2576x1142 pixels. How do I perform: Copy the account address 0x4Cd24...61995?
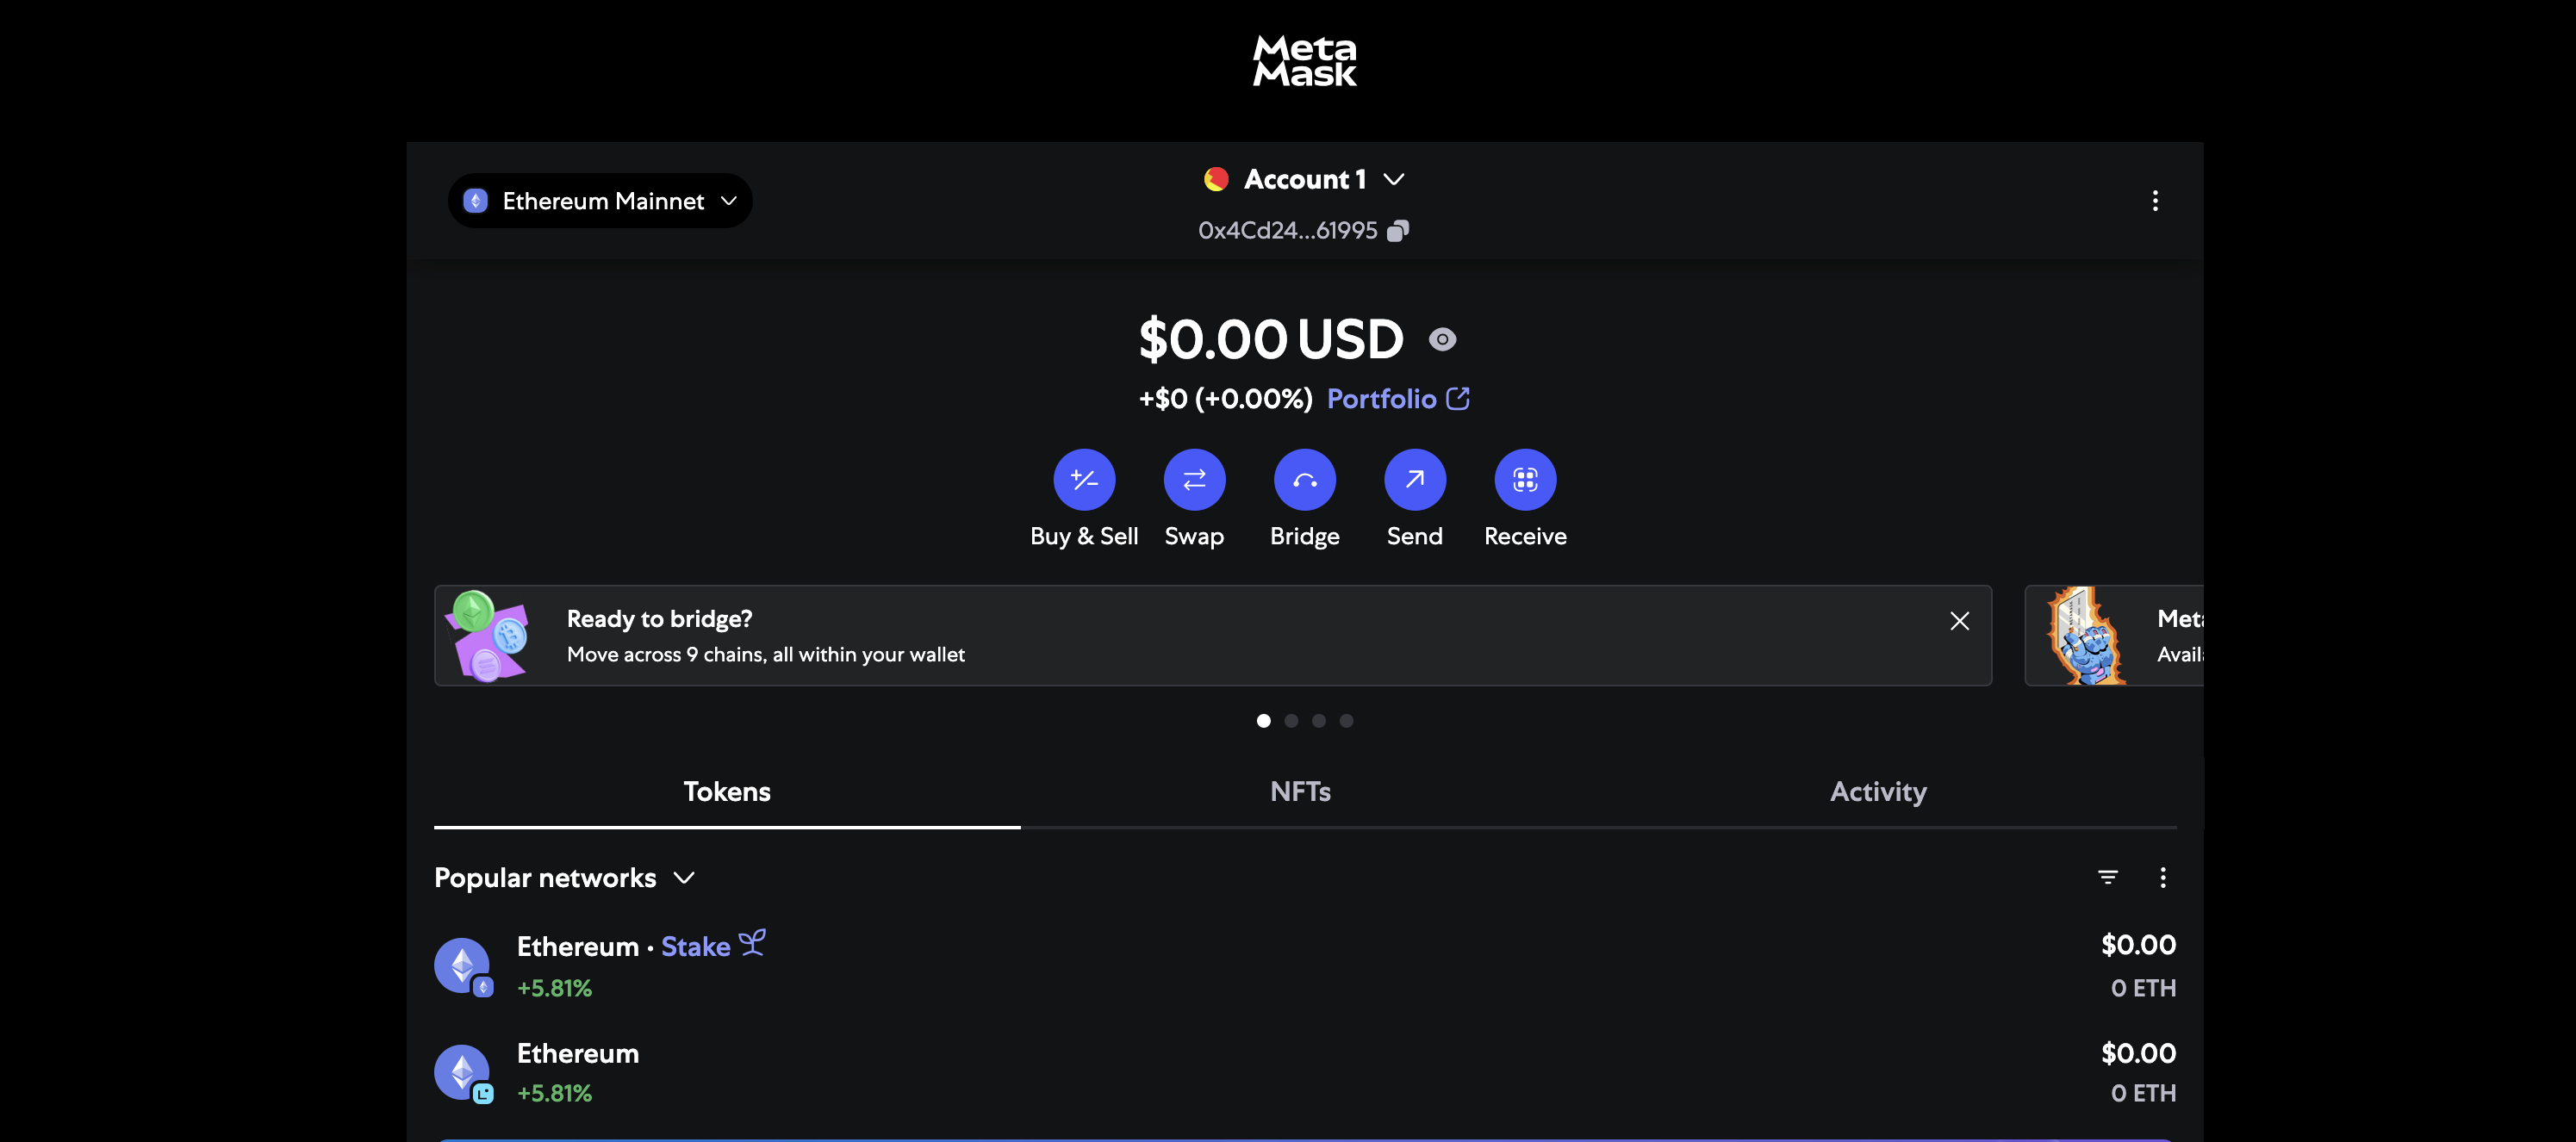[1398, 231]
